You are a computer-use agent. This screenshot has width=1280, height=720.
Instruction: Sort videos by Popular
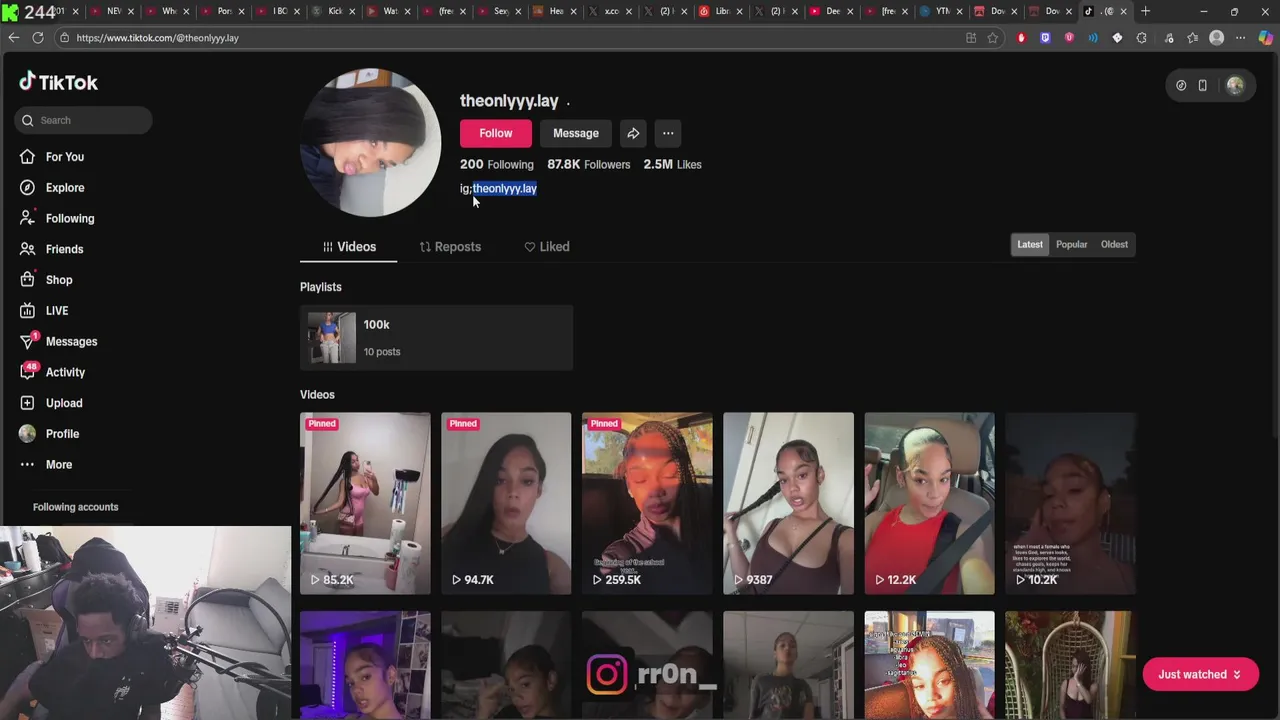[1072, 244]
